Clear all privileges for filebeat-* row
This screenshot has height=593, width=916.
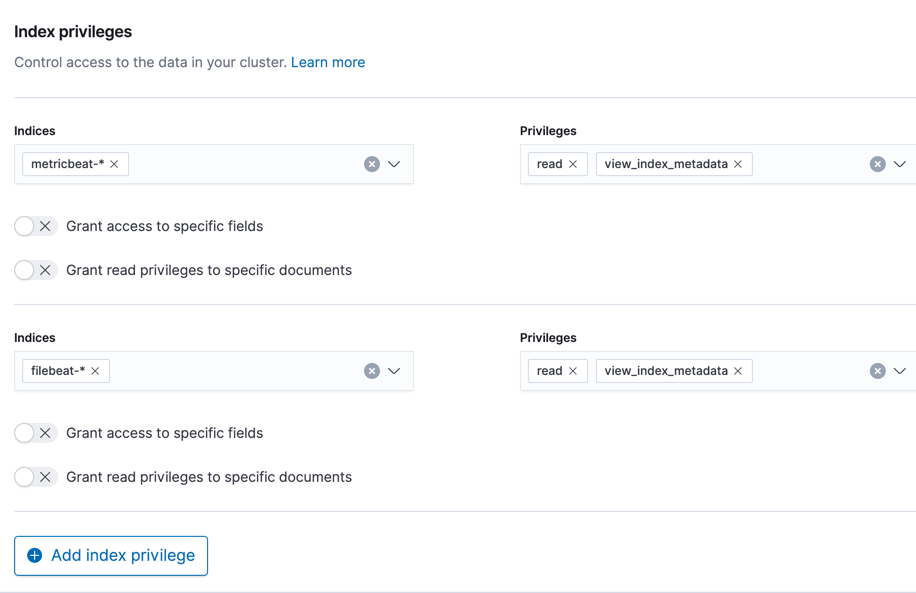click(x=877, y=371)
